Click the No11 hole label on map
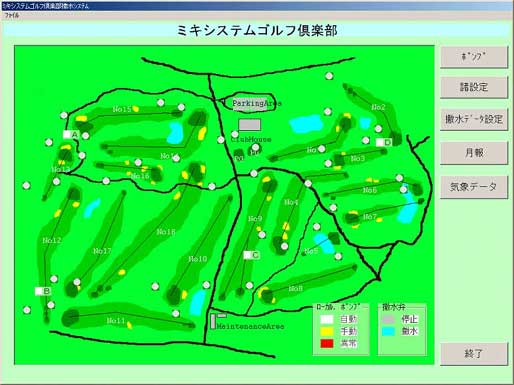This screenshot has width=514, height=385. [116, 321]
